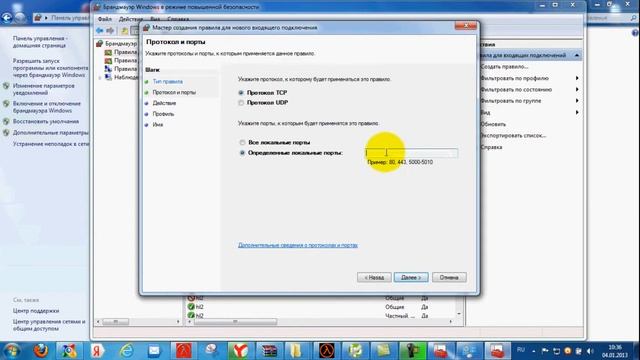The width and height of the screenshot is (640, 360).
Task: Click the shield icon beside Восстановить умолчания
Action: 6,121
